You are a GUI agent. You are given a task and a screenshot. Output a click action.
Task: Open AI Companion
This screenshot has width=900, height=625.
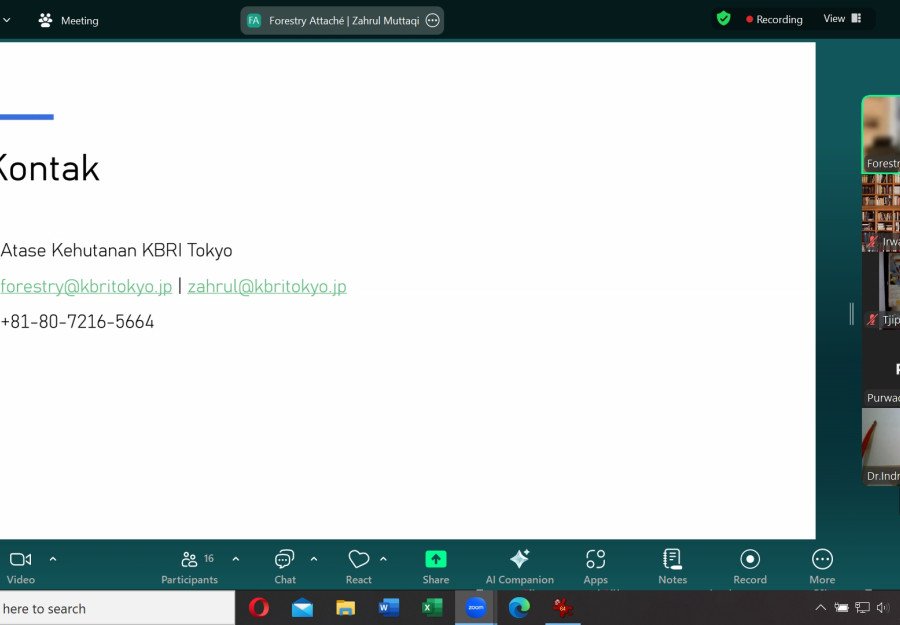pos(519,567)
